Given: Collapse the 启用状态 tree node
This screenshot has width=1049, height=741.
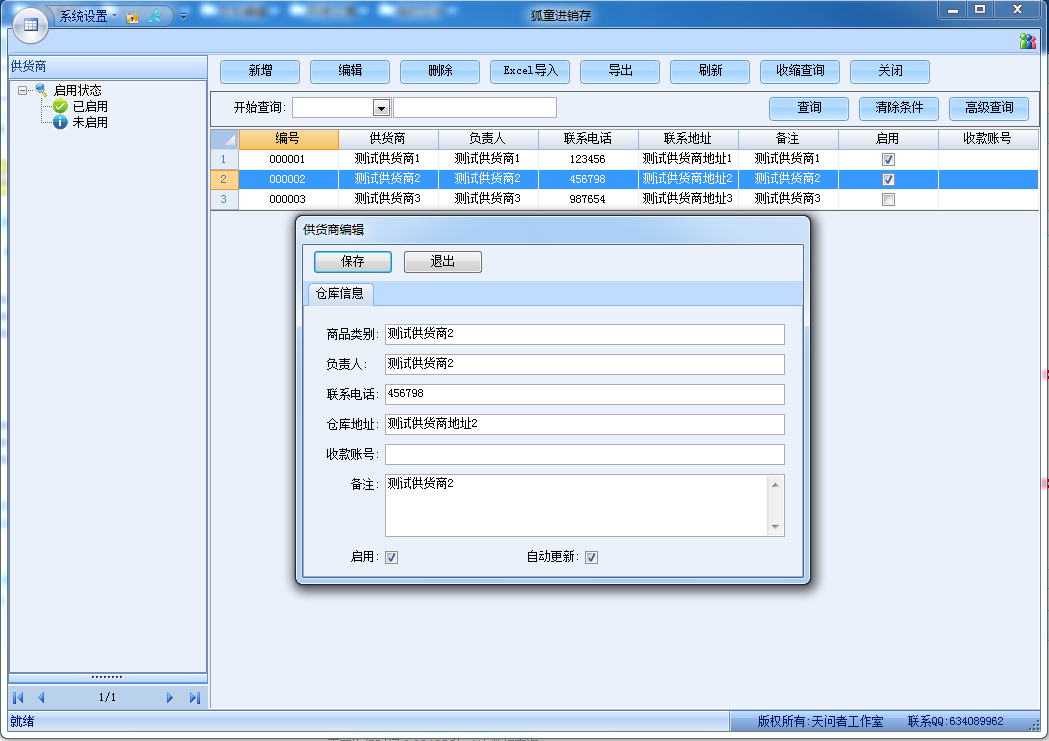Looking at the screenshot, I should (x=23, y=90).
